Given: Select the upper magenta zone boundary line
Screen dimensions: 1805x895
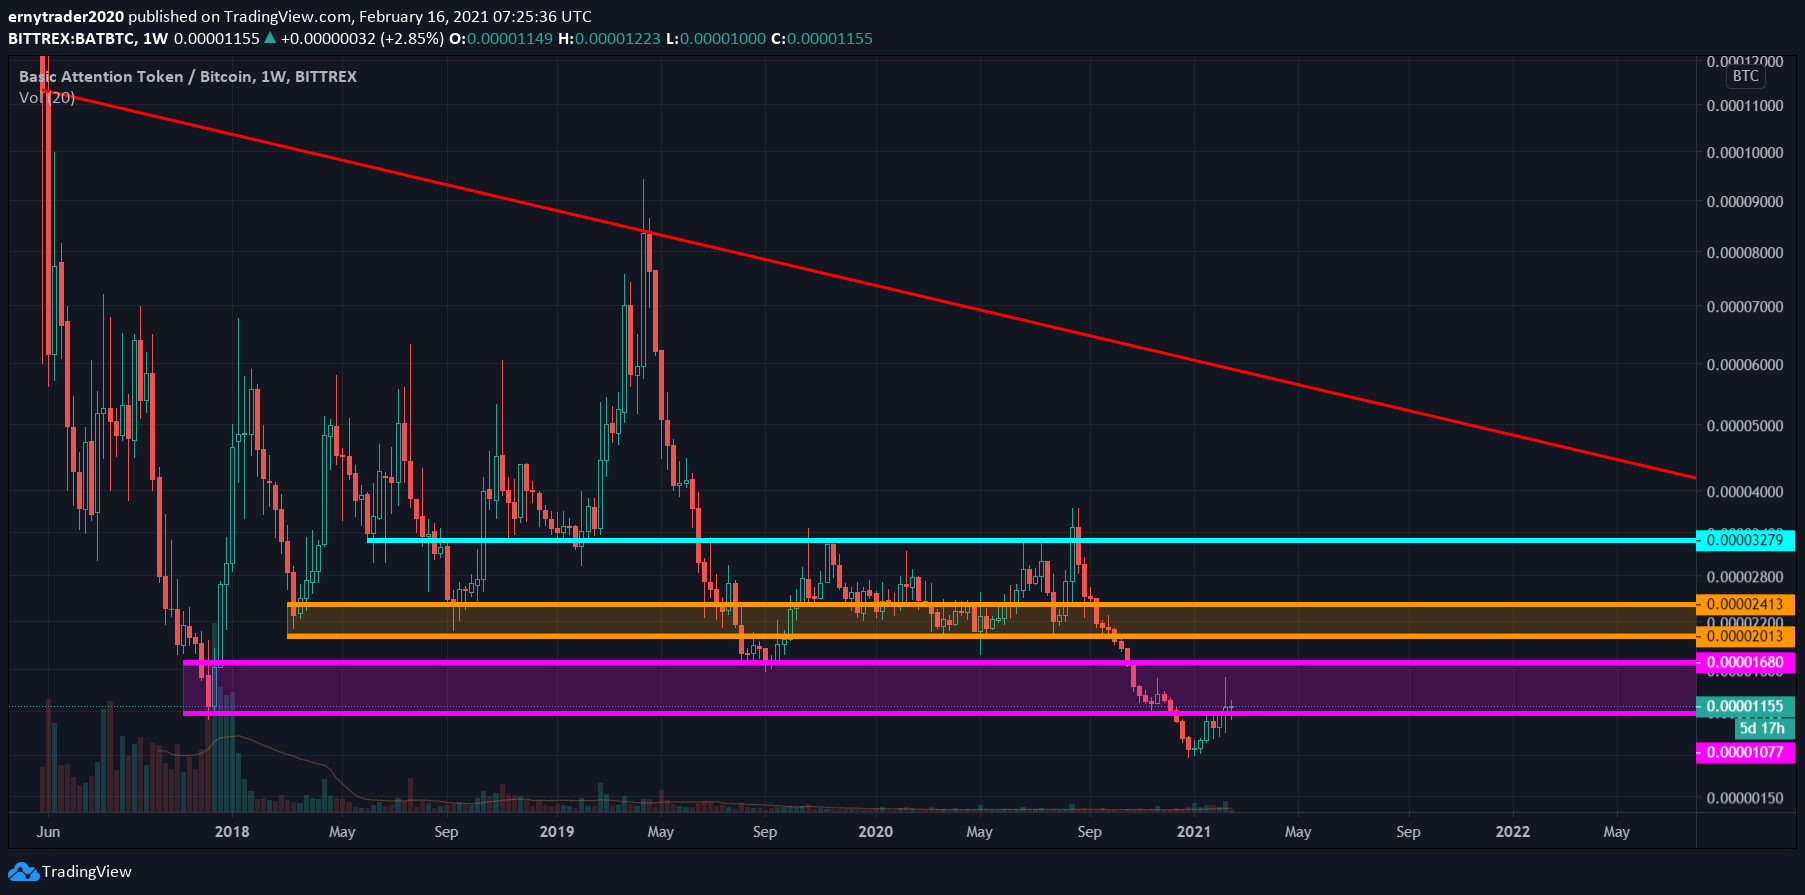Looking at the screenshot, I should 940,662.
